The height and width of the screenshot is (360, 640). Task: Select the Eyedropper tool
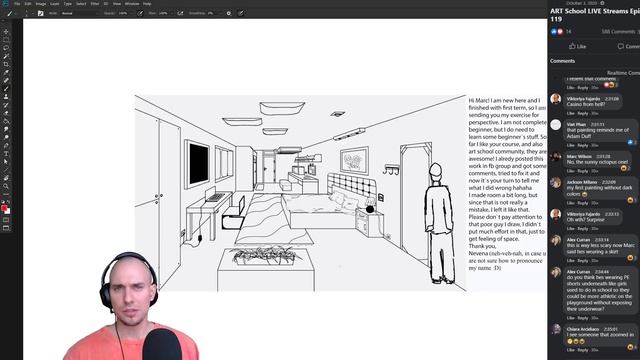pyautogui.click(x=6, y=72)
